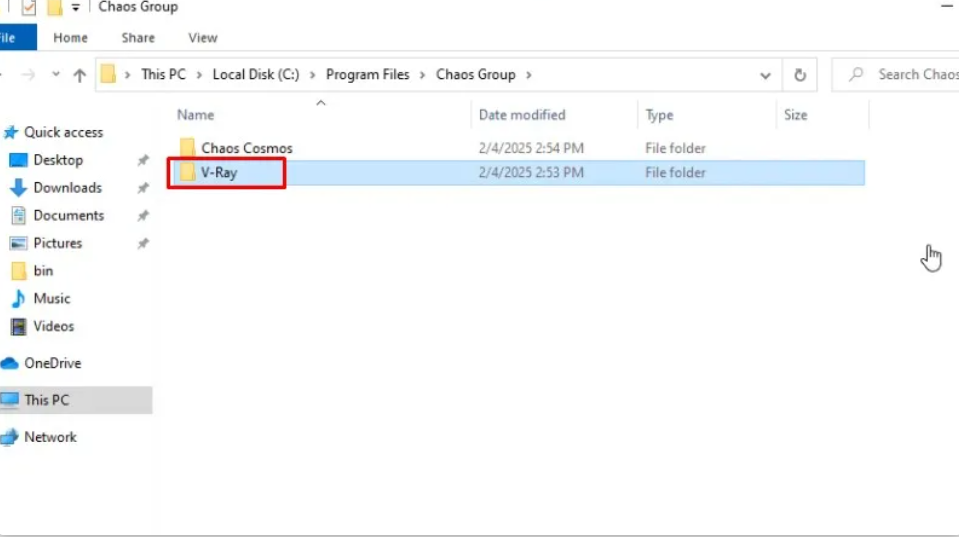The image size is (959, 537).
Task: Click the Chaos Cosmos folder icon
Action: 187,148
